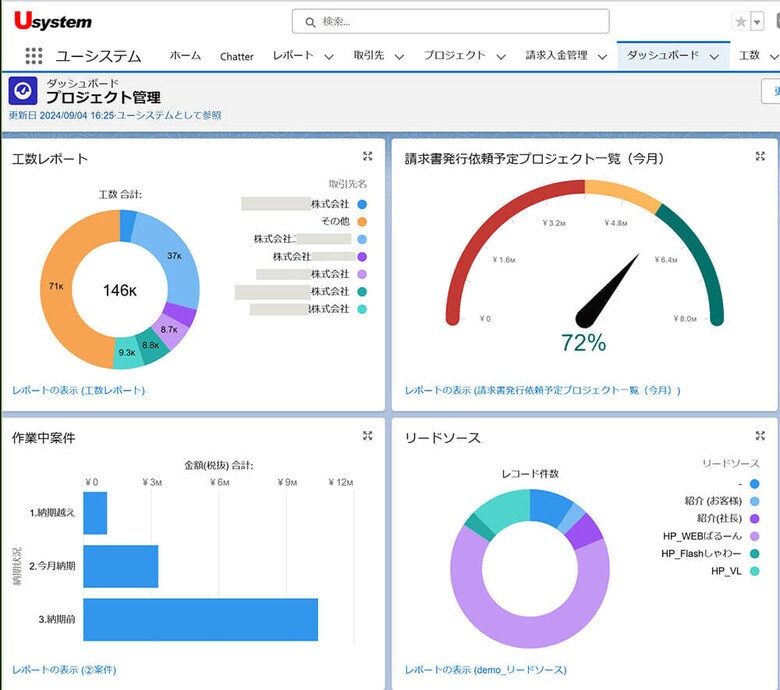Open the 取引先 tab dropdown chevron
This screenshot has width=780, height=690.
click(x=399, y=57)
